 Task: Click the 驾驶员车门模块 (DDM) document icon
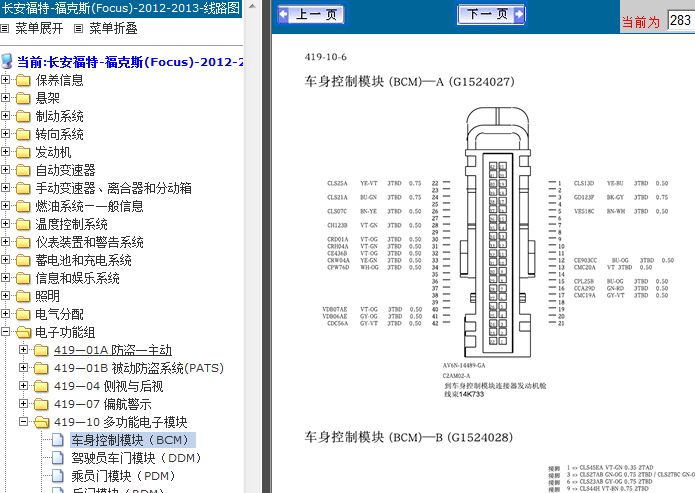[x=58, y=458]
